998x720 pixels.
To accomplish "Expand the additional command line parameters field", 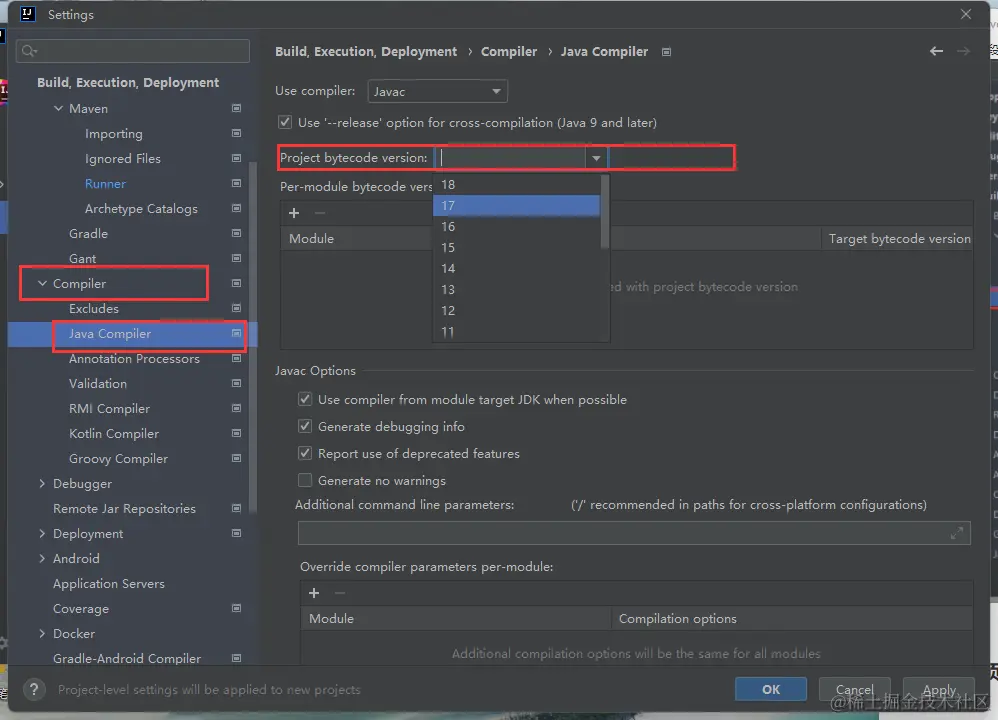I will click(957, 533).
